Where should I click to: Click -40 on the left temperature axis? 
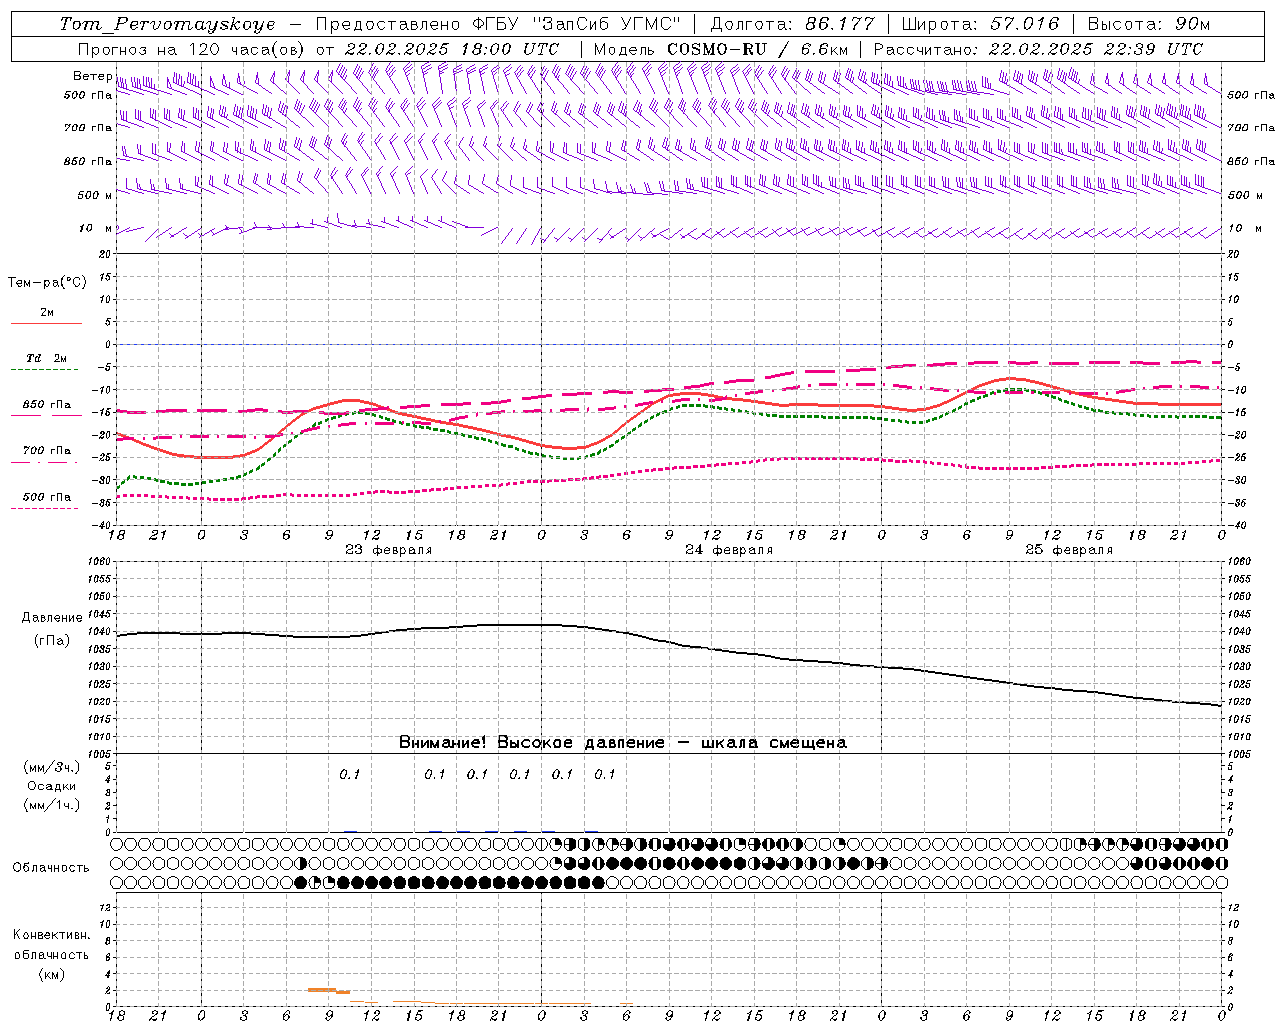[103, 525]
